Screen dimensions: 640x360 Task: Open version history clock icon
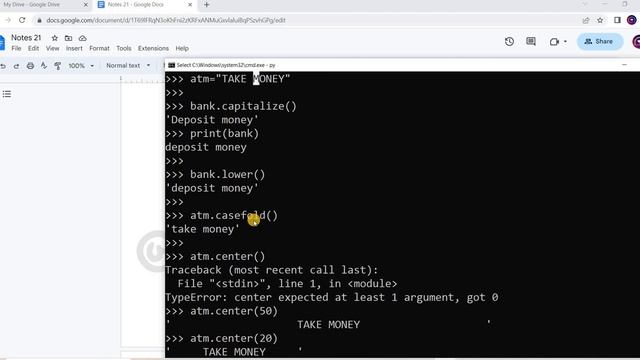(509, 41)
